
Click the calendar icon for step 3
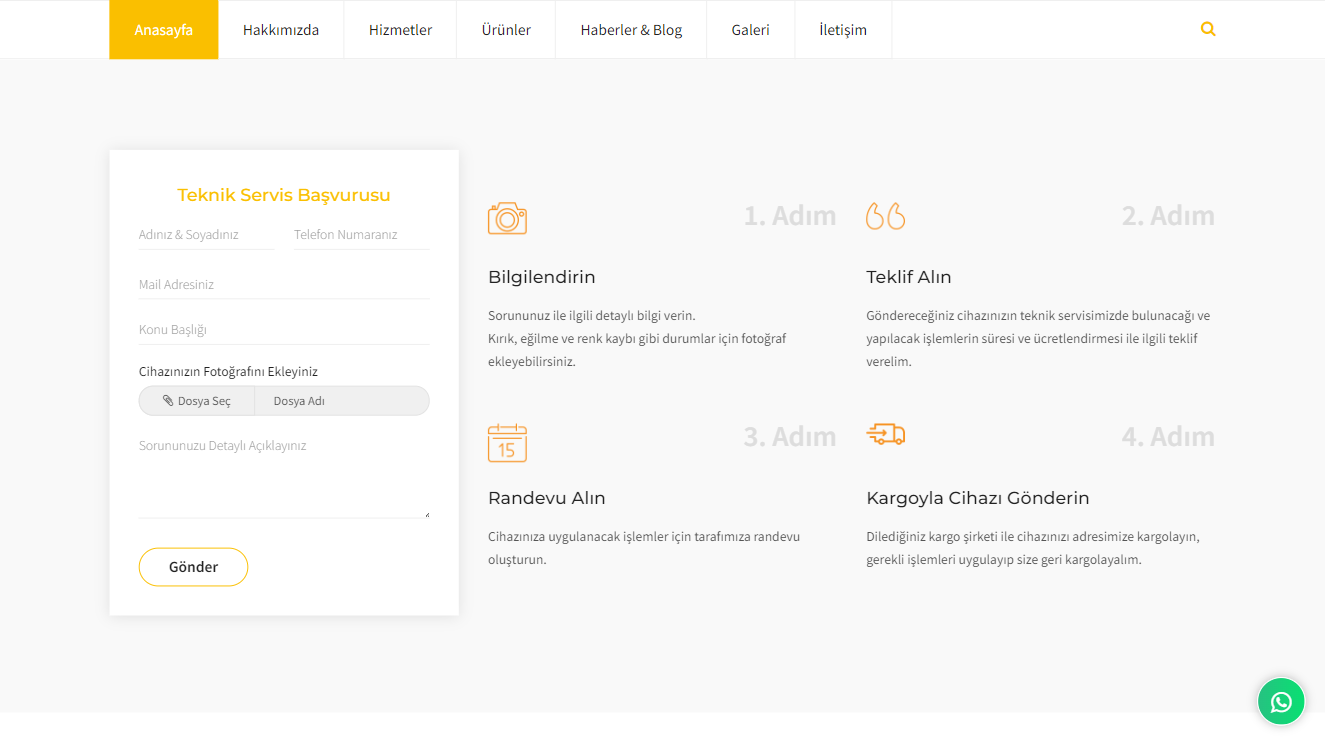point(507,443)
